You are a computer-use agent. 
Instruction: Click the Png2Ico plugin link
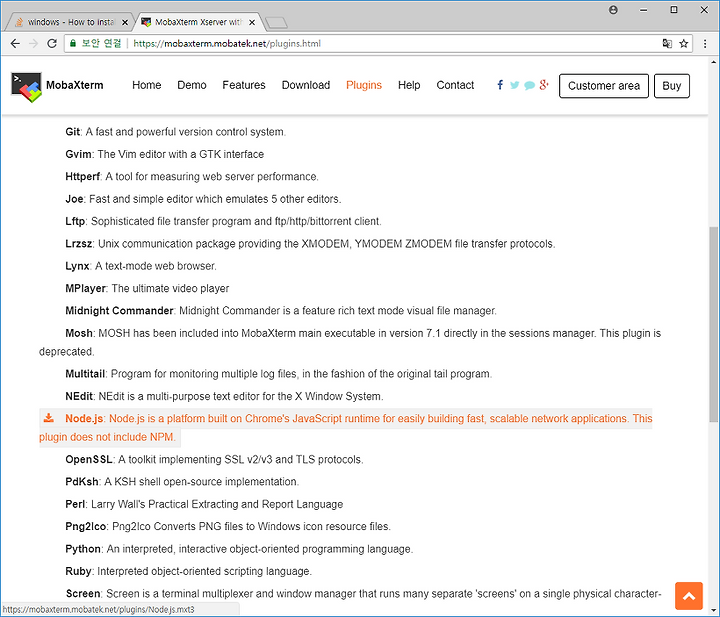point(228,527)
